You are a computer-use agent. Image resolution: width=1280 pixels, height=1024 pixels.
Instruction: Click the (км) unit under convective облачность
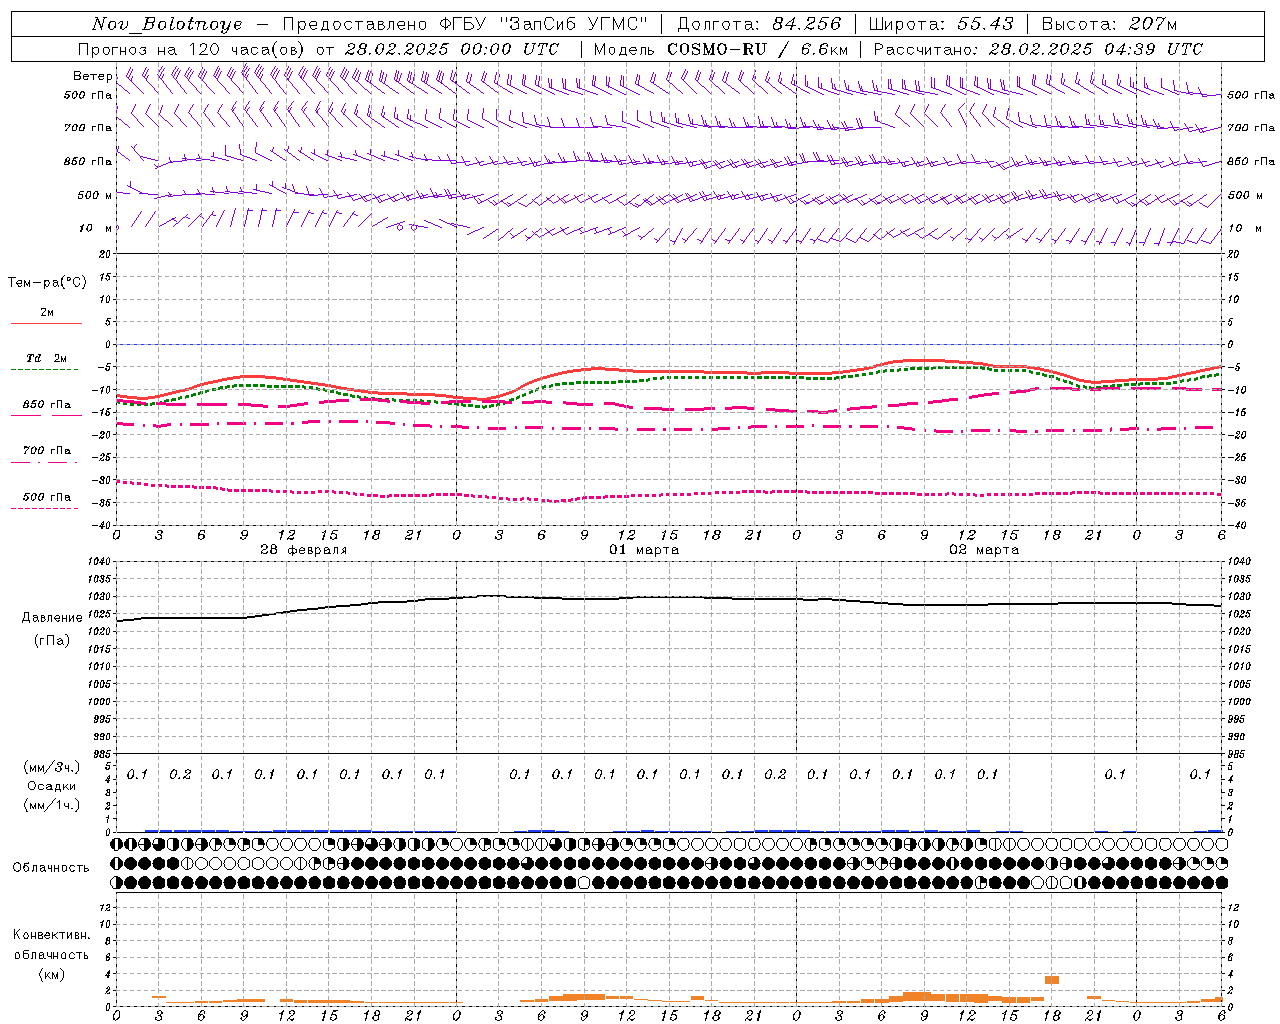coord(51,974)
